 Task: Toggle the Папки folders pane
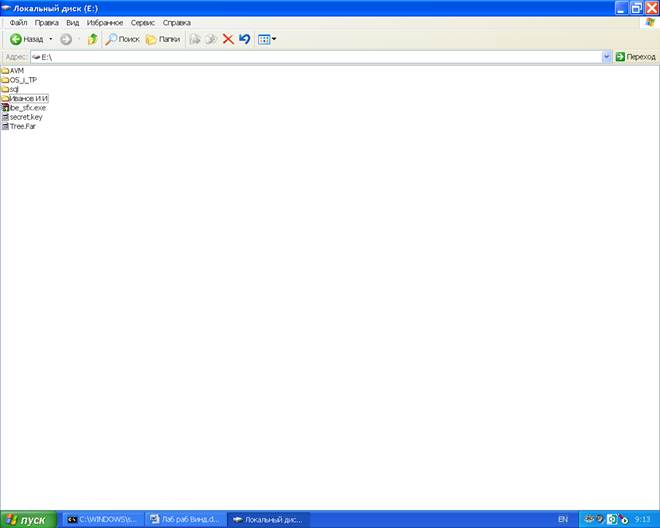(x=163, y=39)
